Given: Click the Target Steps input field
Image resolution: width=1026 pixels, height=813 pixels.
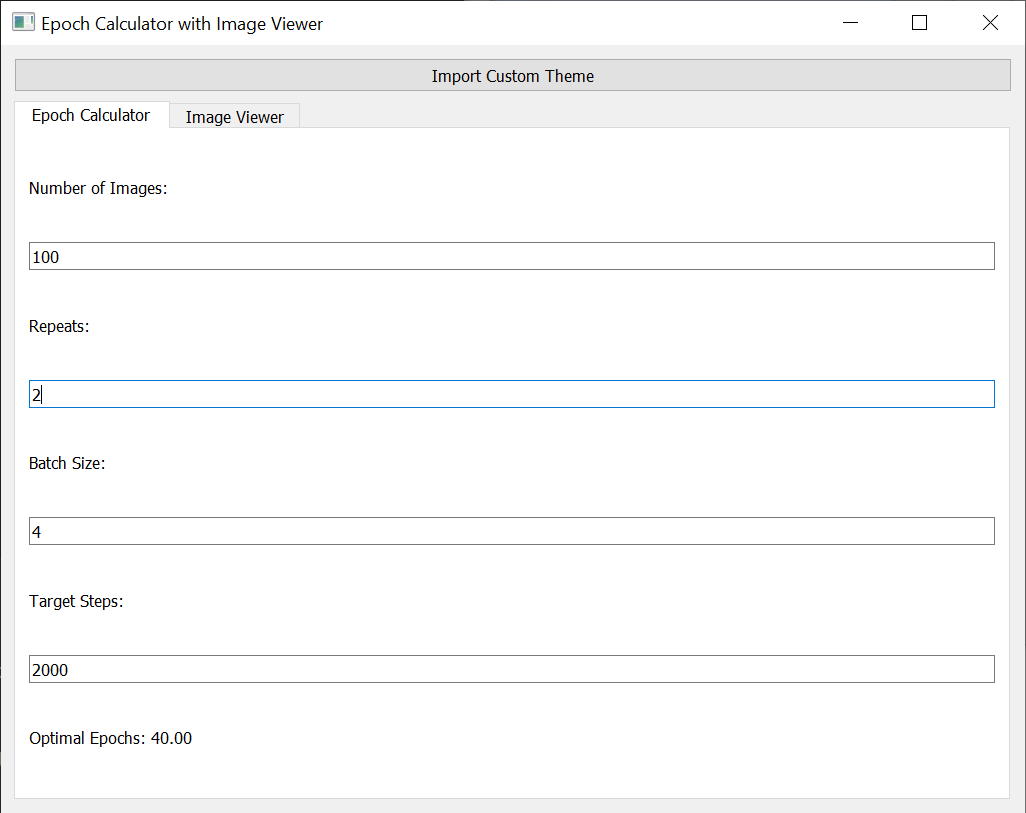Looking at the screenshot, I should [x=512, y=669].
